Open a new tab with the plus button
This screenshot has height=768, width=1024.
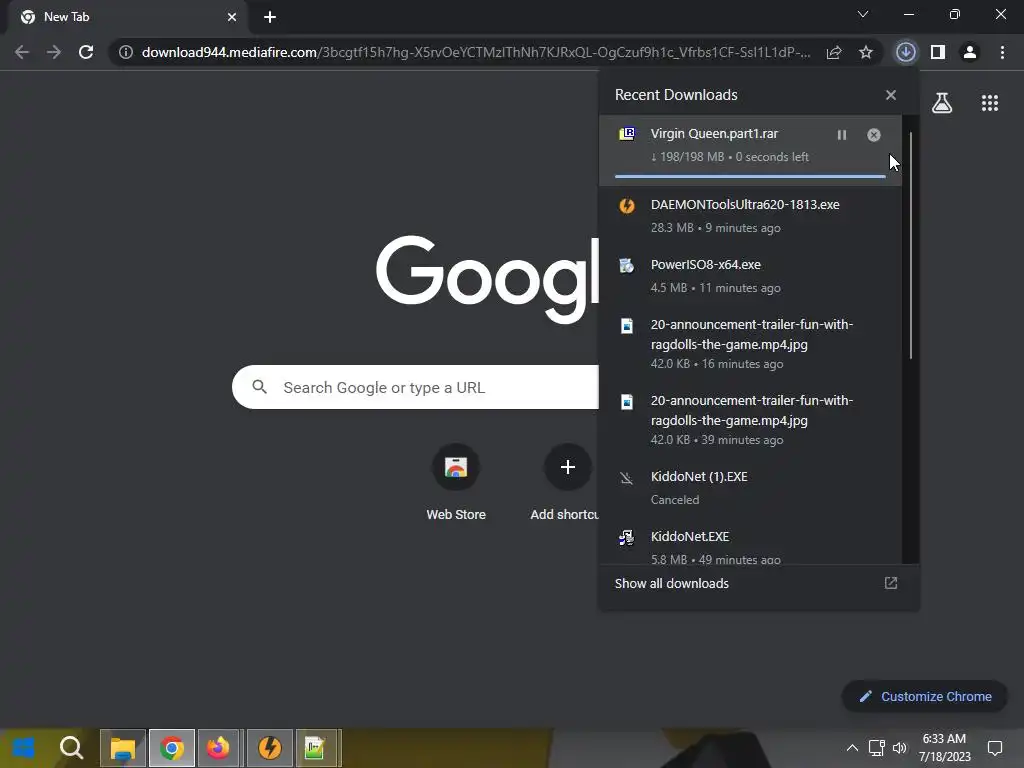point(270,17)
